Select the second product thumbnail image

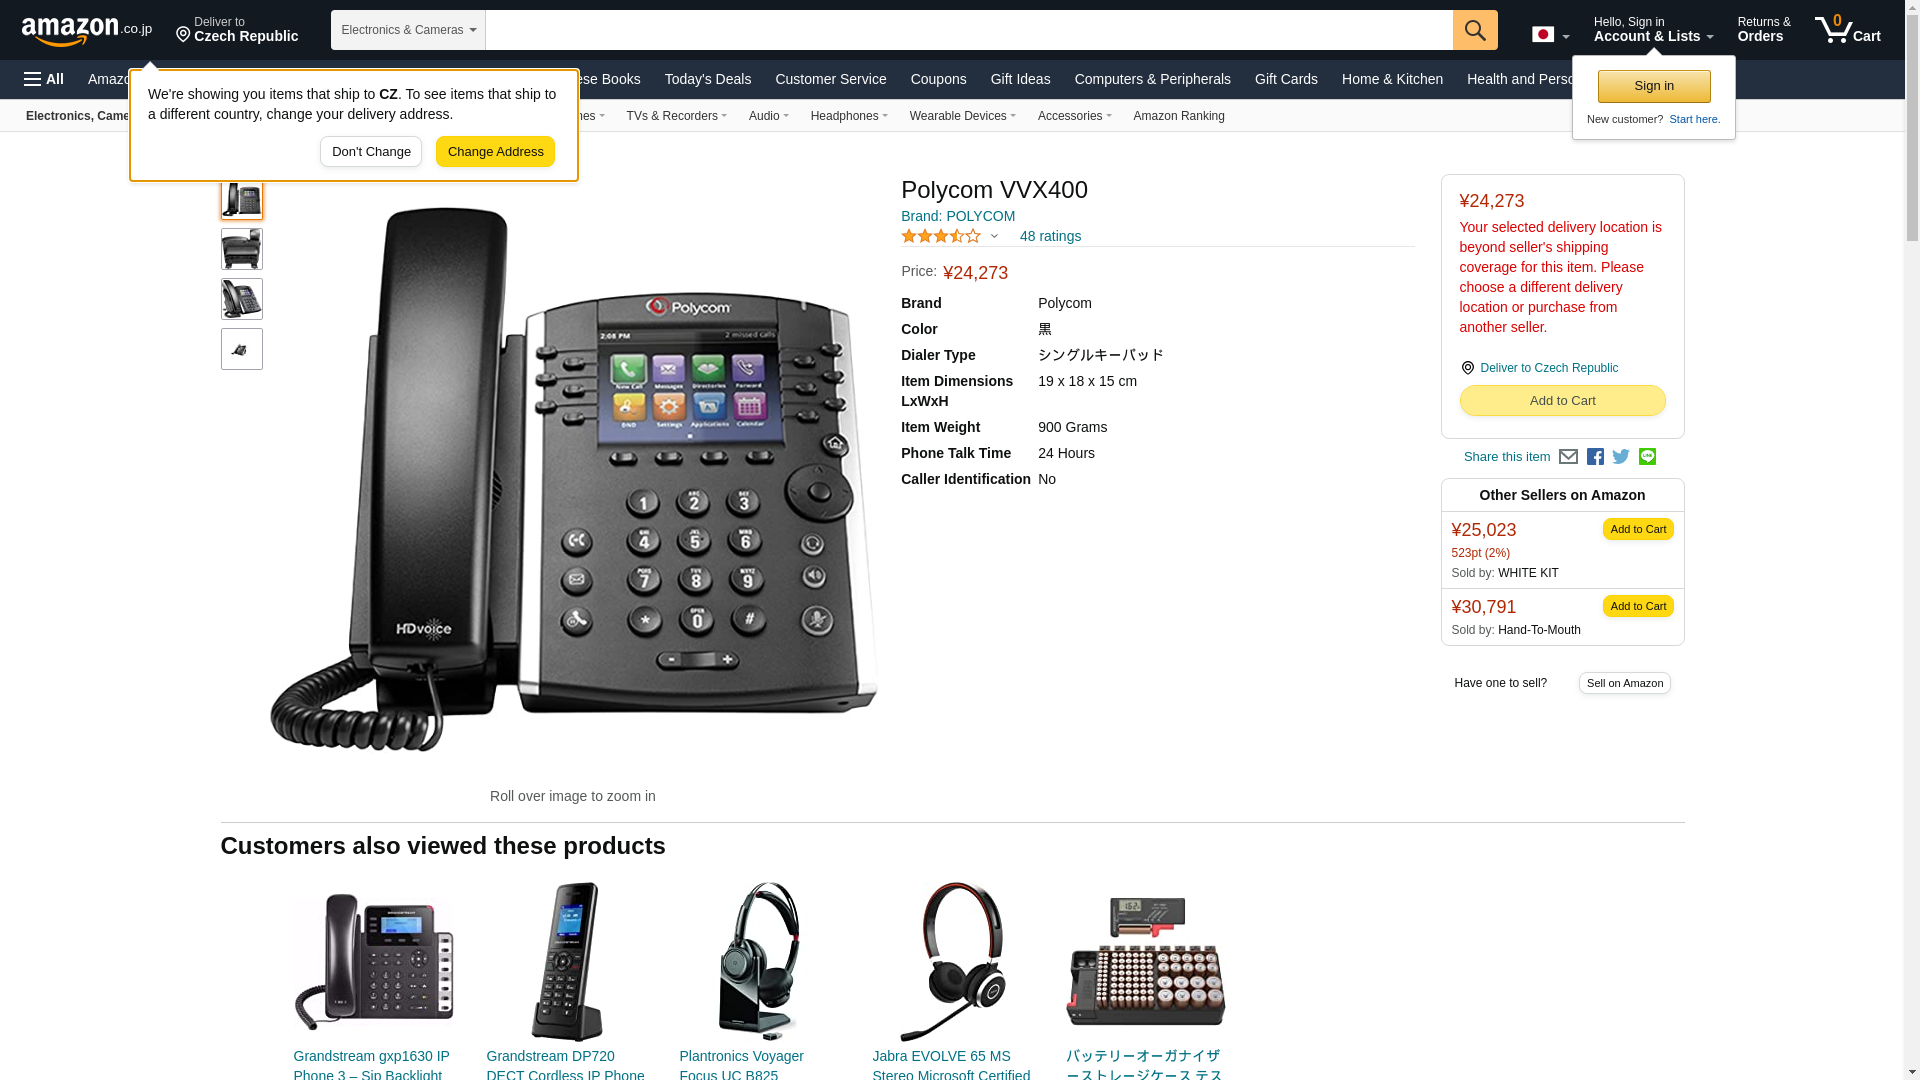tap(242, 249)
